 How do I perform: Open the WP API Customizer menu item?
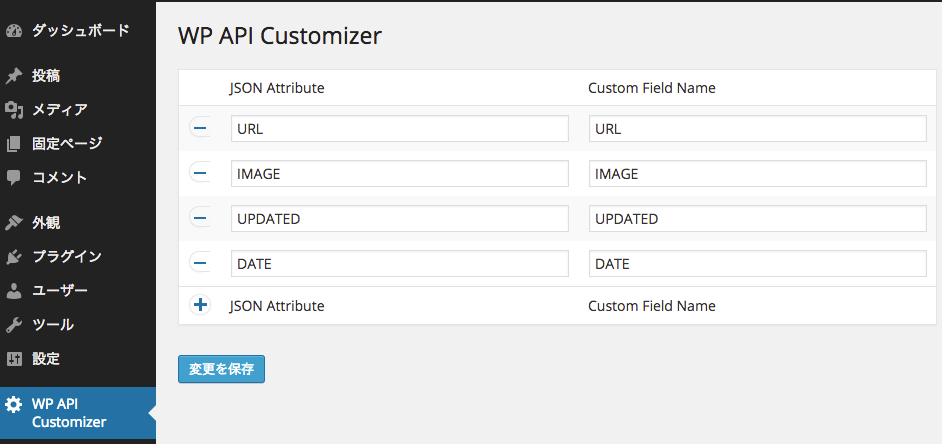(x=77, y=413)
